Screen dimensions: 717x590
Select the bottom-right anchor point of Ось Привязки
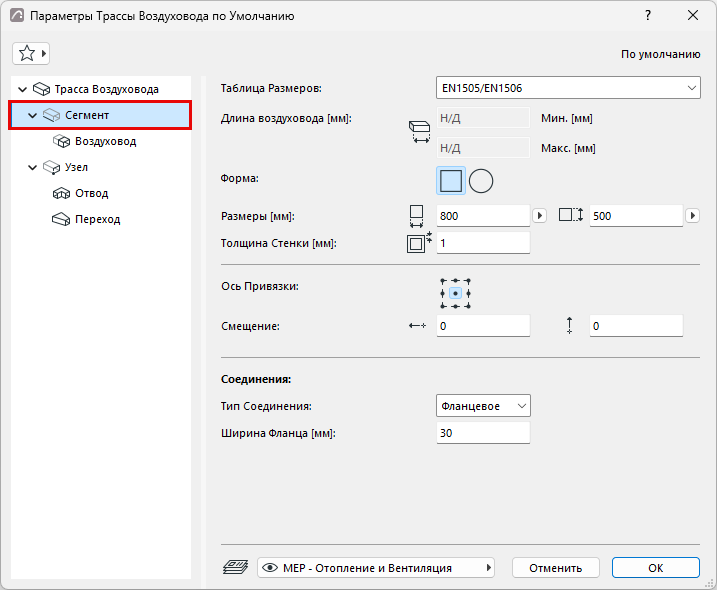click(468, 306)
